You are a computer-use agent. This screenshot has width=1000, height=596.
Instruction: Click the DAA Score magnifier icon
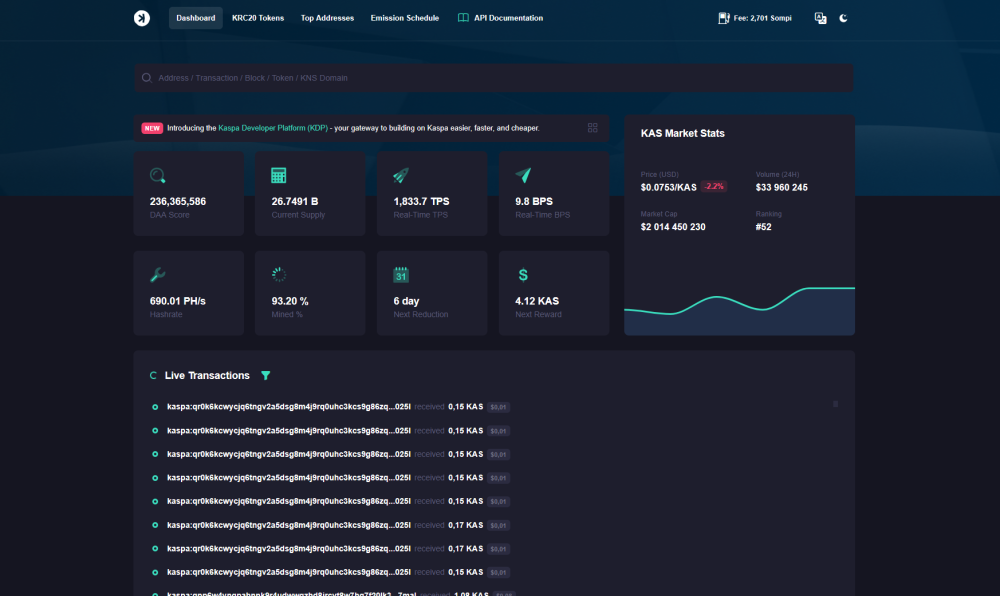pyautogui.click(x=158, y=175)
